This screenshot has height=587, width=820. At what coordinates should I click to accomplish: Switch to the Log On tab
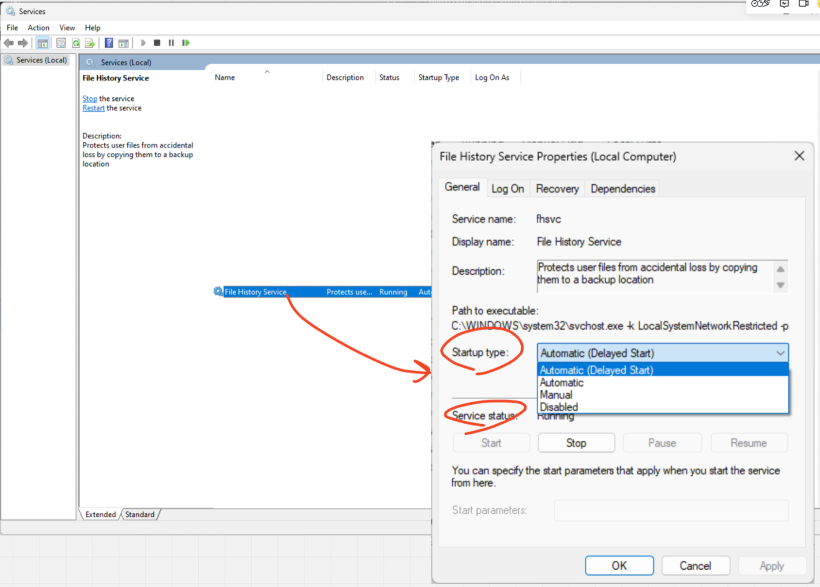pyautogui.click(x=507, y=189)
